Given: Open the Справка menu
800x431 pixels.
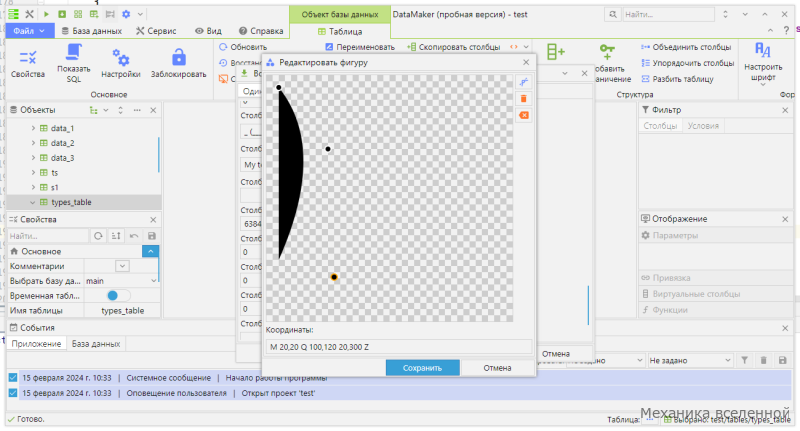Looking at the screenshot, I should pos(261,31).
